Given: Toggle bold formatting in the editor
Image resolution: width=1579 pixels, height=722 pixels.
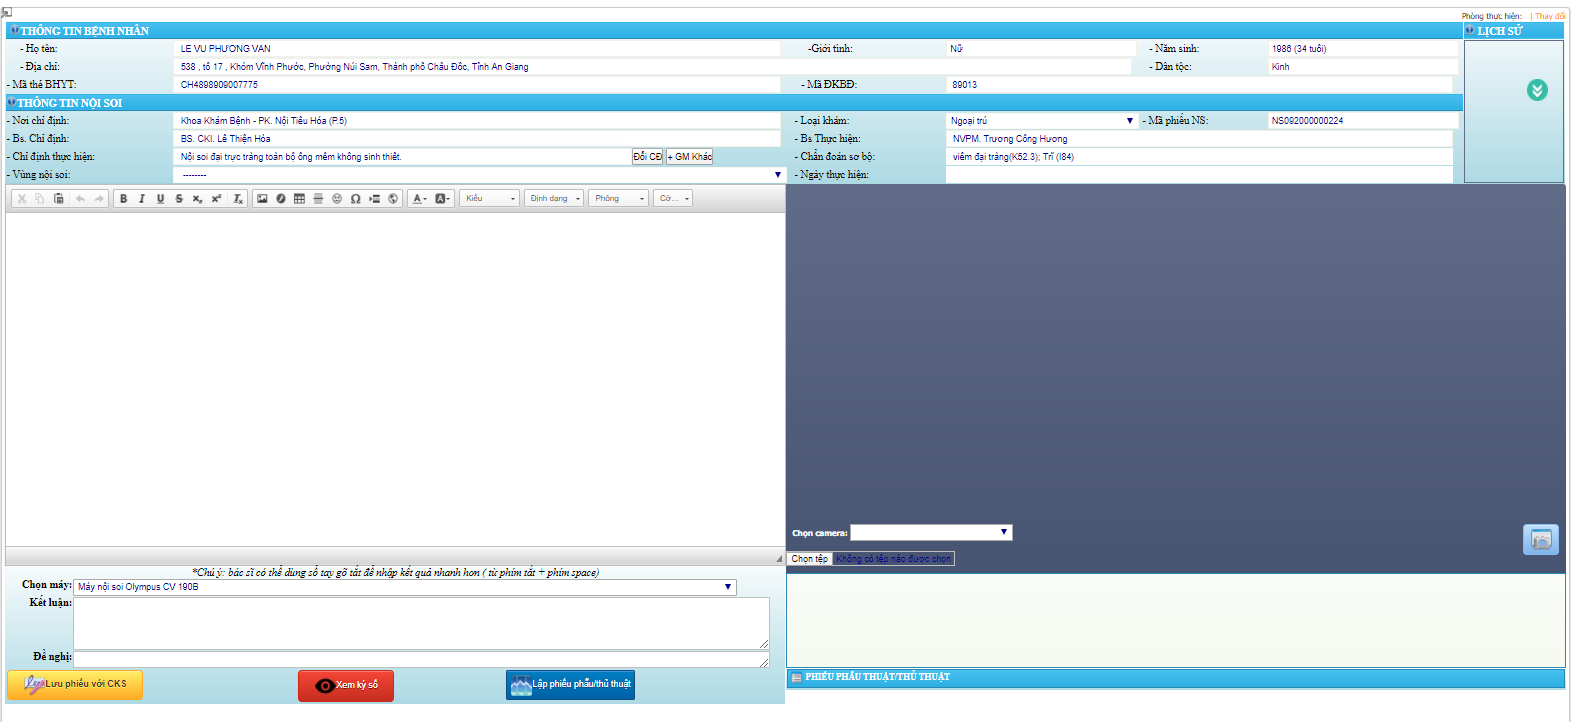Looking at the screenshot, I should click(x=124, y=199).
